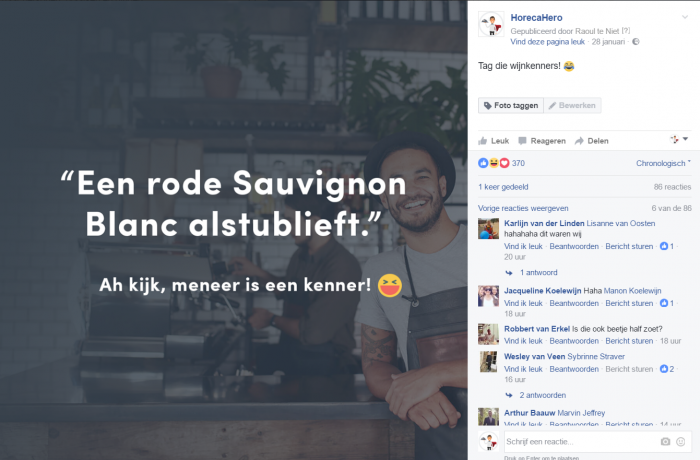
Task: Click the Foto taggen button
Action: [511, 105]
